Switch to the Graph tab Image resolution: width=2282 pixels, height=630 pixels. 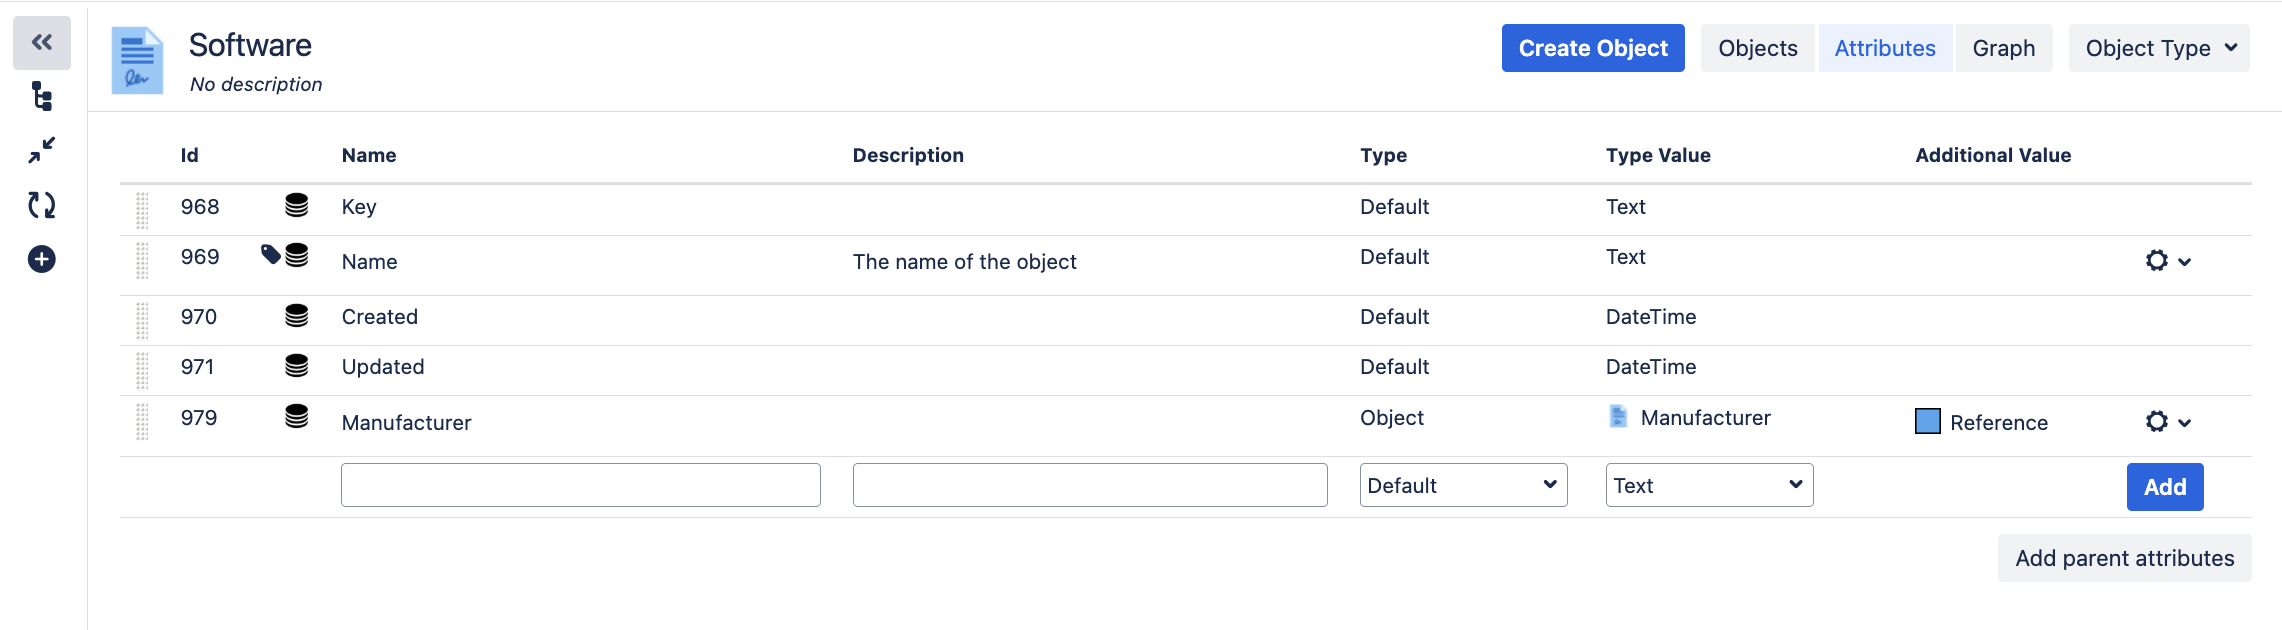pos(2003,47)
